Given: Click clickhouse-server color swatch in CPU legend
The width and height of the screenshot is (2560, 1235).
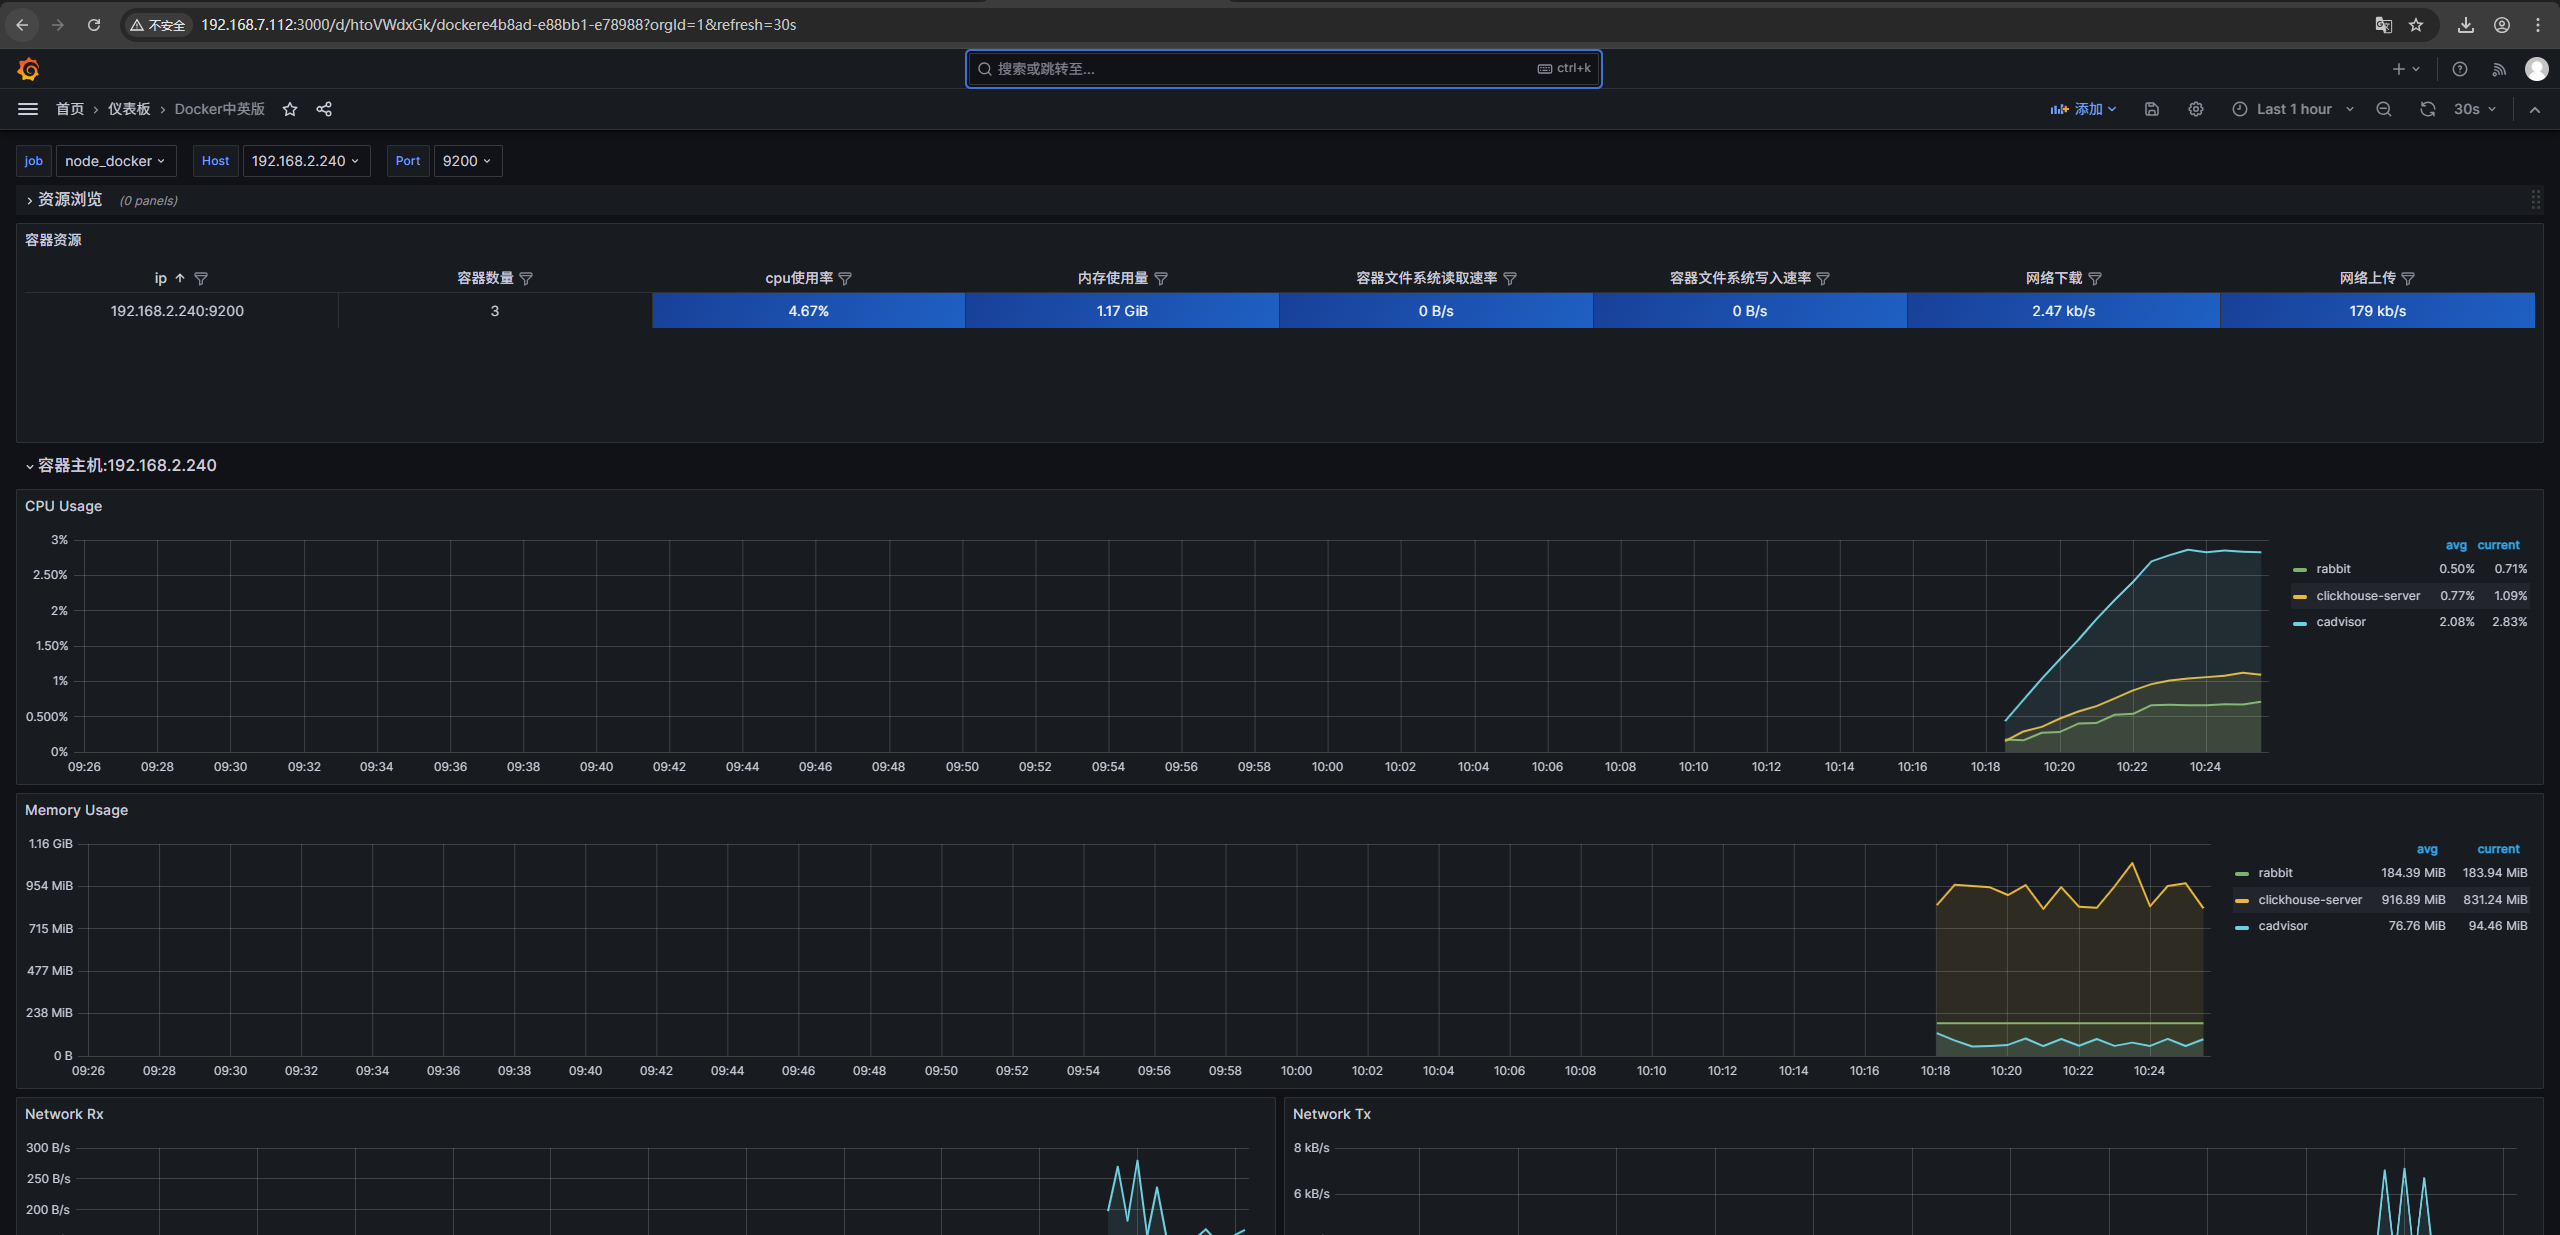Looking at the screenshot, I should tap(2299, 597).
